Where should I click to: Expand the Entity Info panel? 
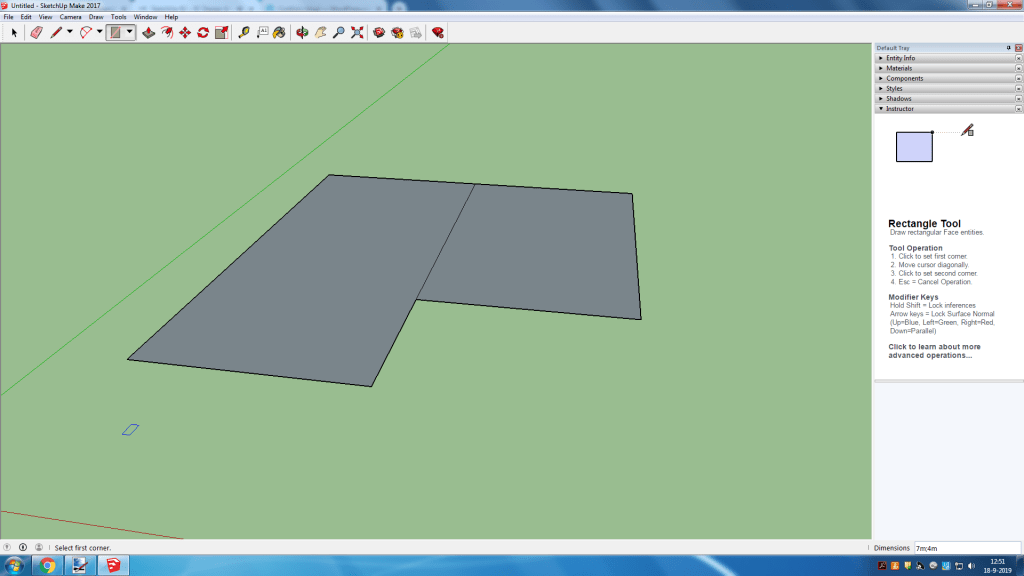[900, 58]
